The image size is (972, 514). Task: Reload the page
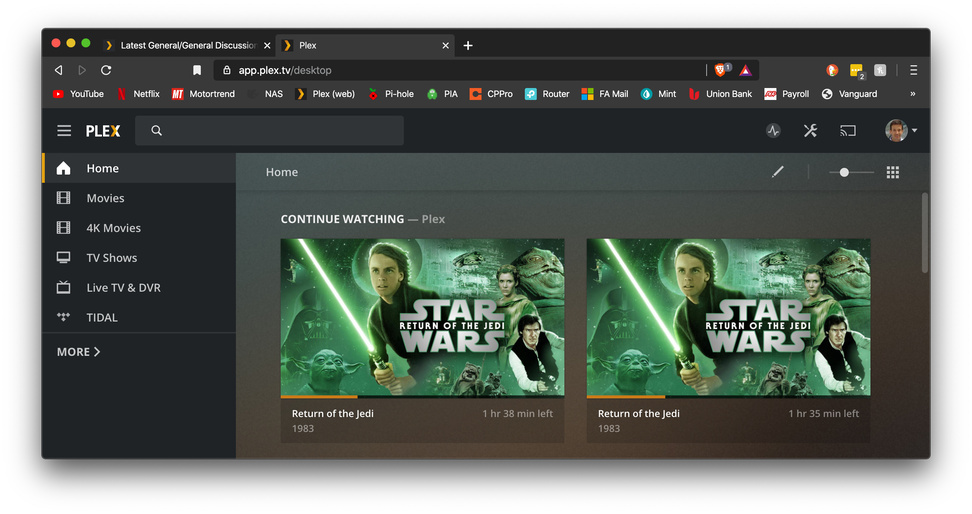click(106, 70)
